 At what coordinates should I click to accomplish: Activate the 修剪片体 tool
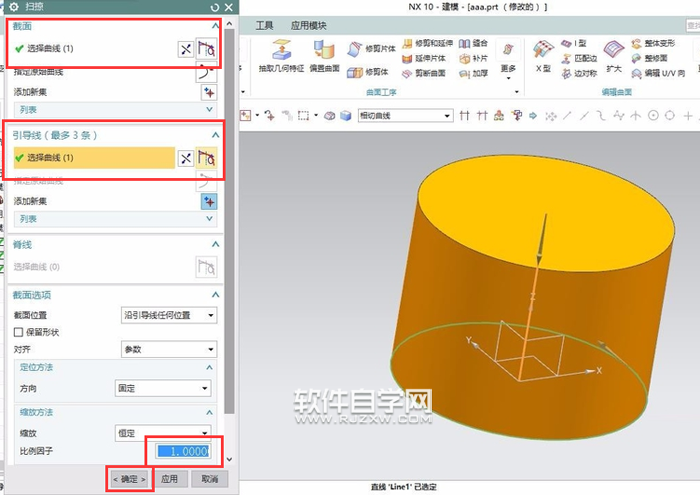371,49
